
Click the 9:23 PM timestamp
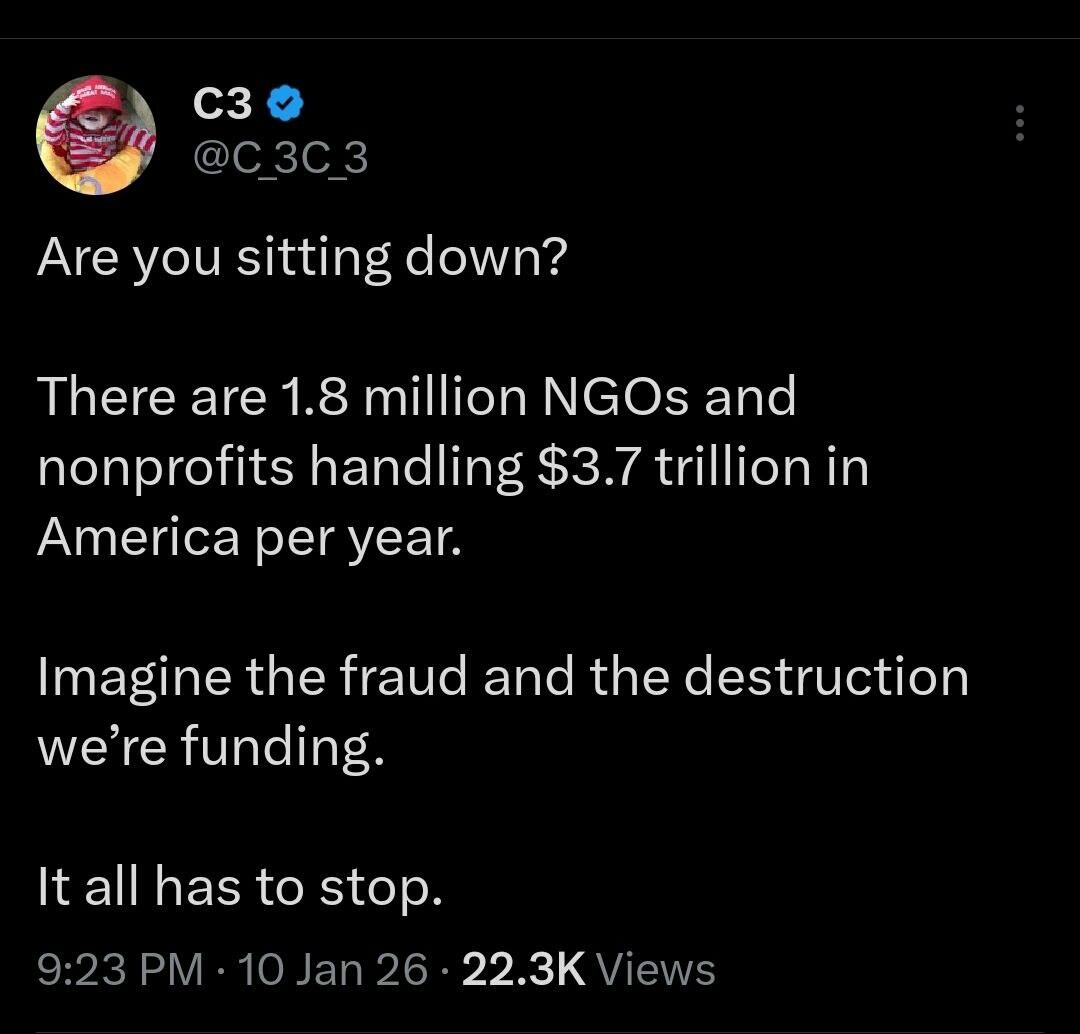[119, 969]
